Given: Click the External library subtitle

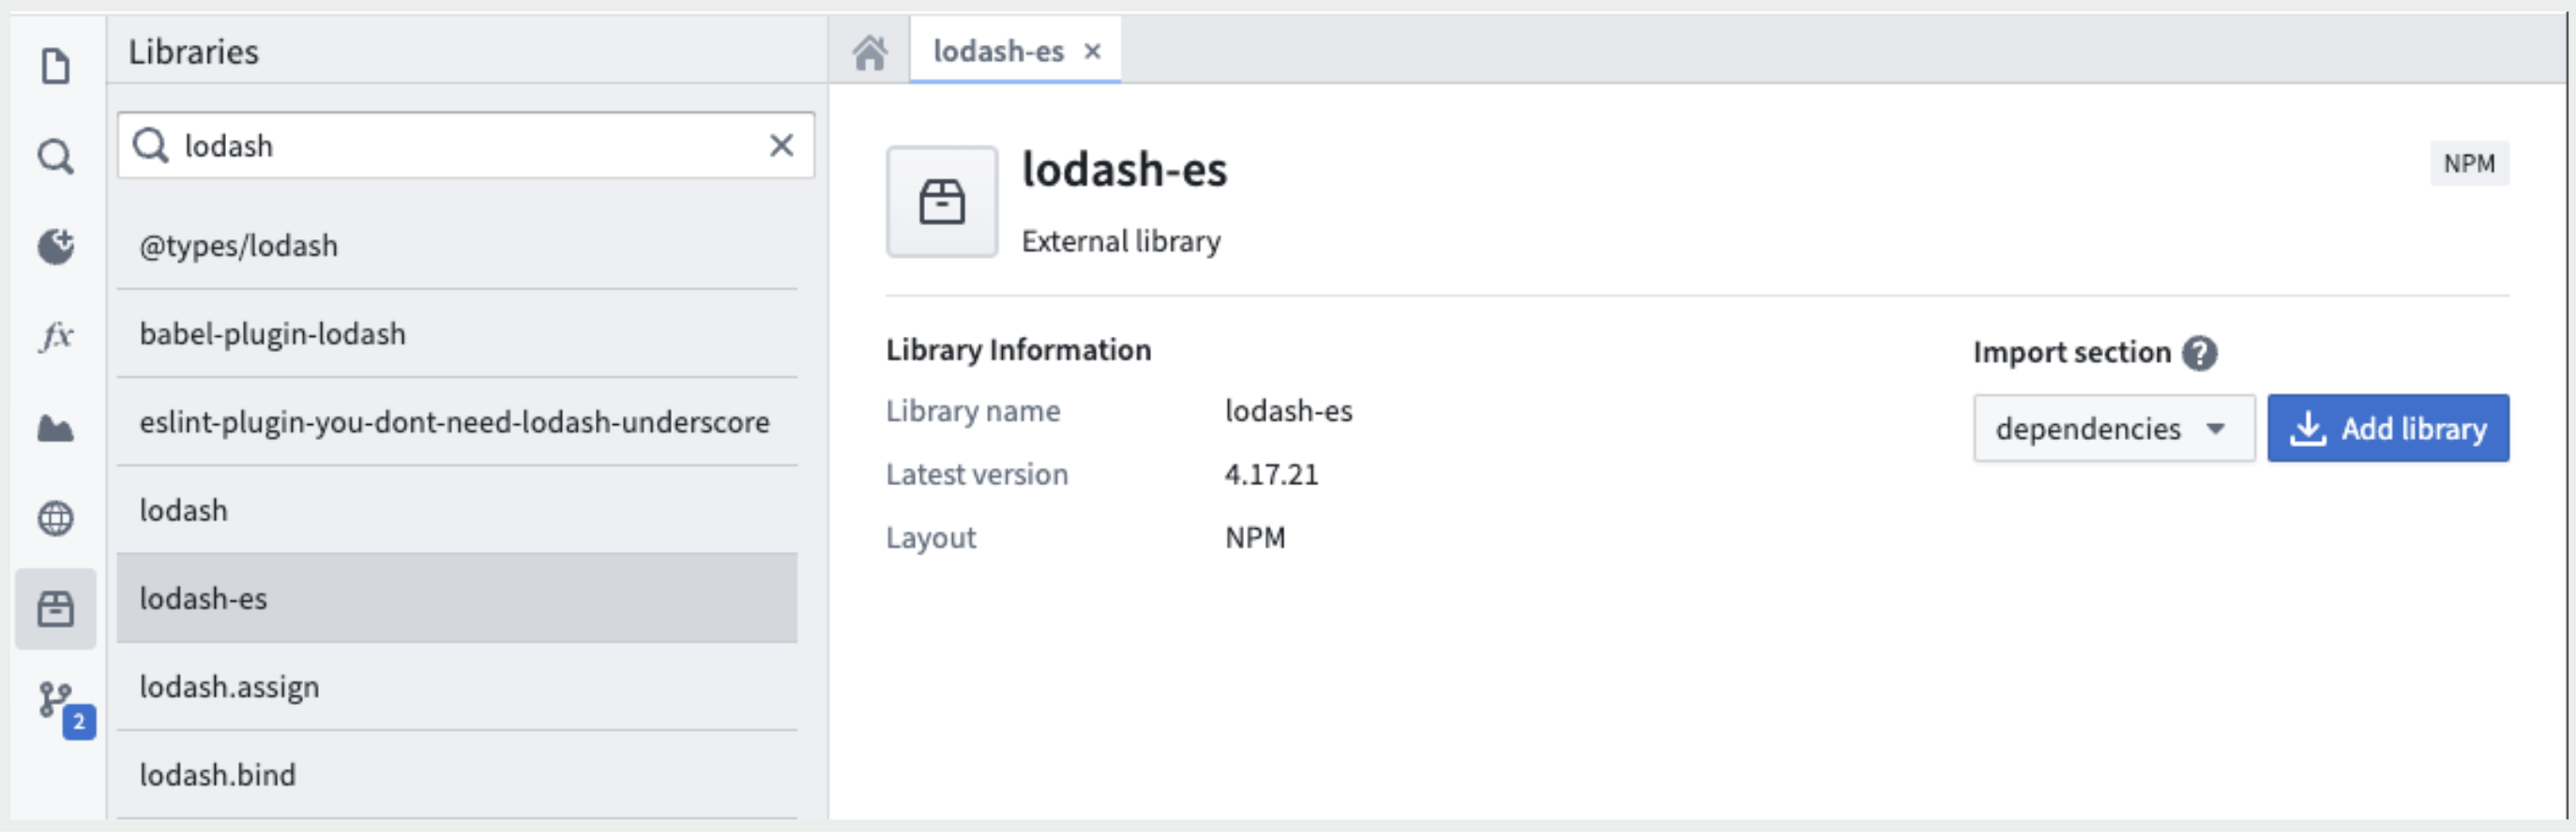Looking at the screenshot, I should pyautogui.click(x=1121, y=242).
